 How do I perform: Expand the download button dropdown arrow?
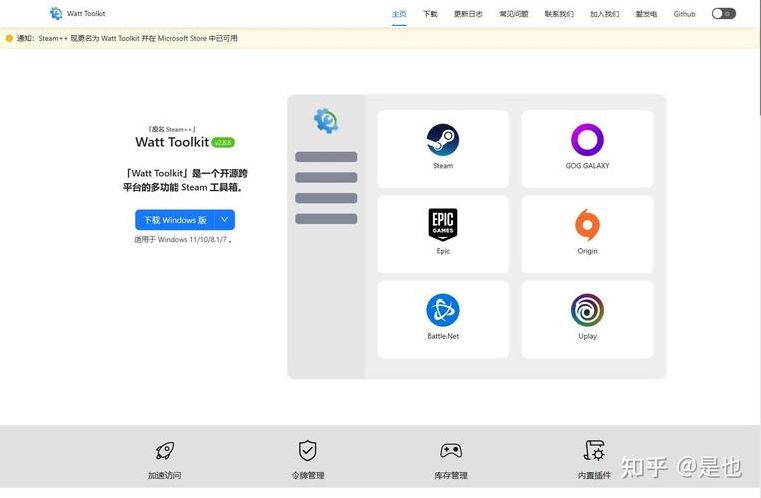225,220
